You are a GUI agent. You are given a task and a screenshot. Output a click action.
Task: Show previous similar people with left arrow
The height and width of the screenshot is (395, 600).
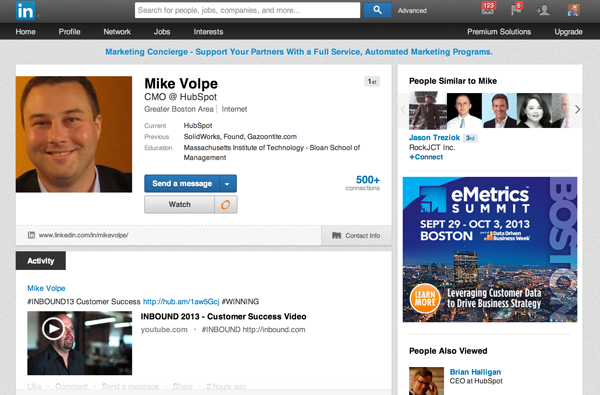coord(403,110)
